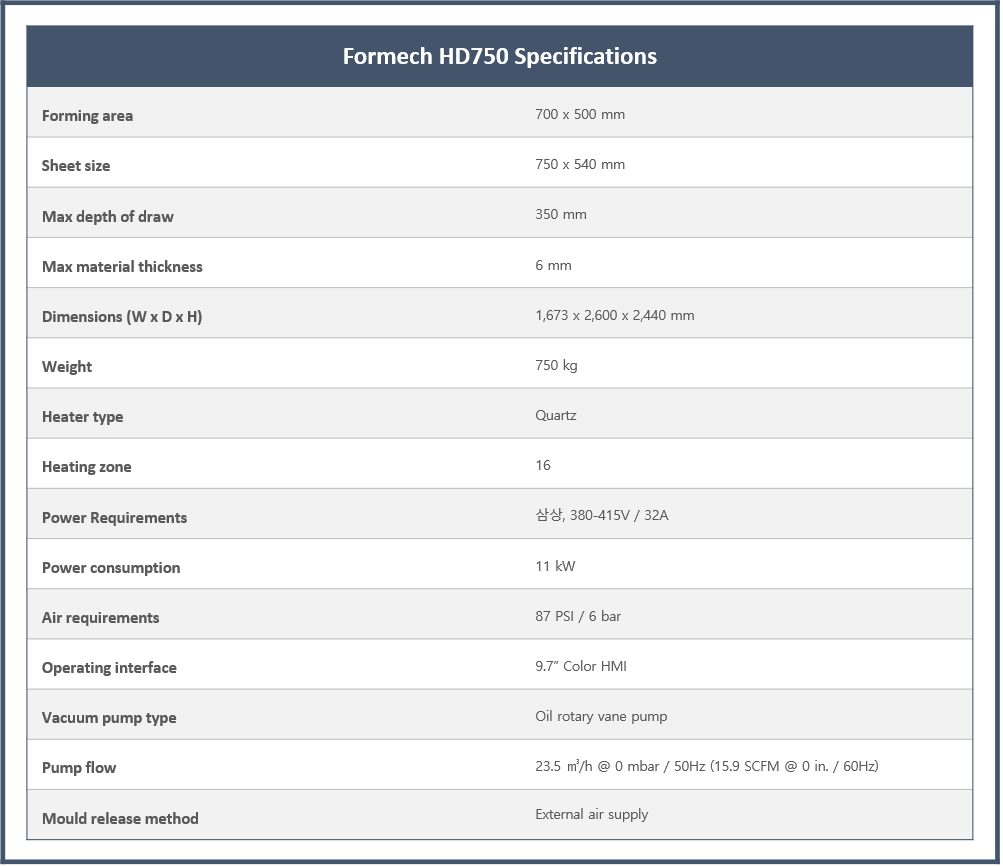Click the value '1,673 x 2,600 x 2,440 mm'
The width and height of the screenshot is (1003, 867).
click(615, 315)
